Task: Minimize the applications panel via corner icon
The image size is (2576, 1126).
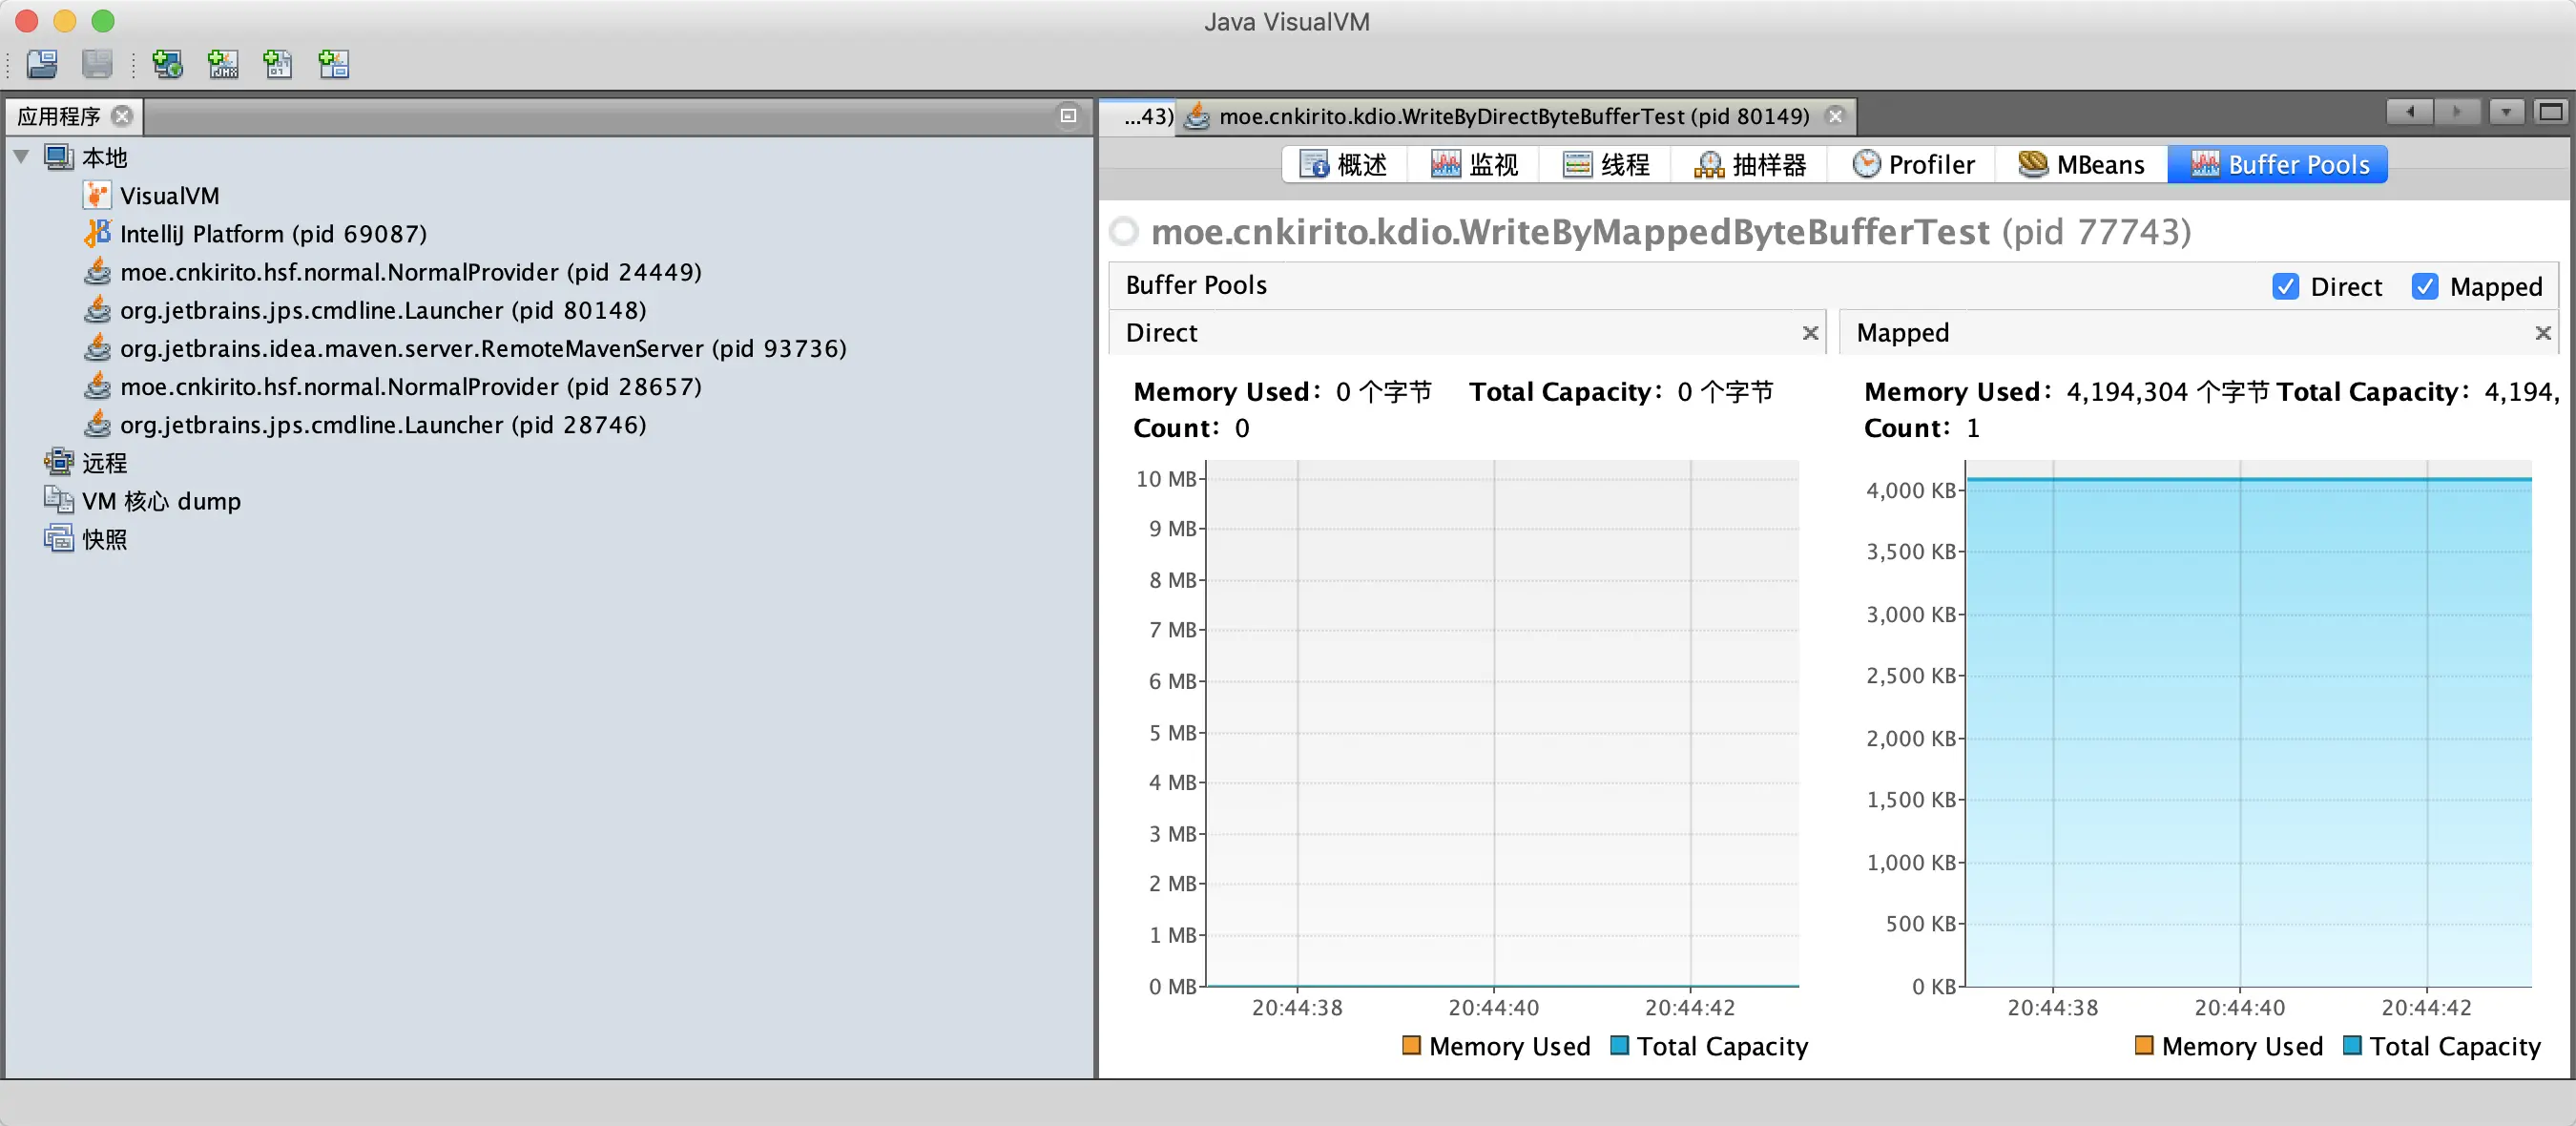Action: [x=1068, y=116]
